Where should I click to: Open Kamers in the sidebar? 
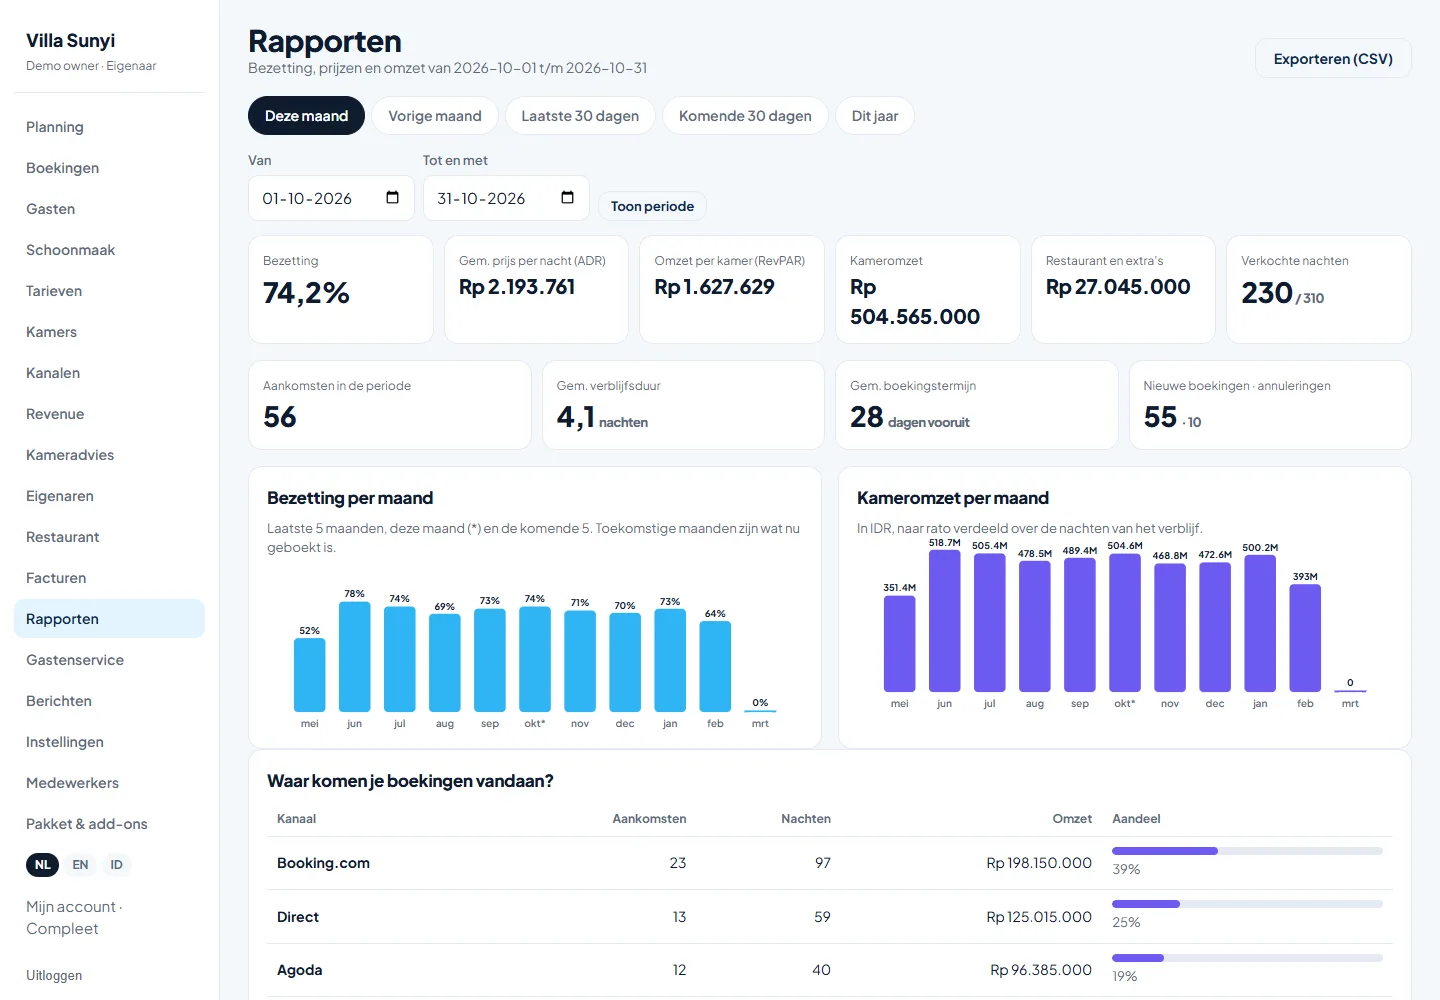pyautogui.click(x=109, y=332)
